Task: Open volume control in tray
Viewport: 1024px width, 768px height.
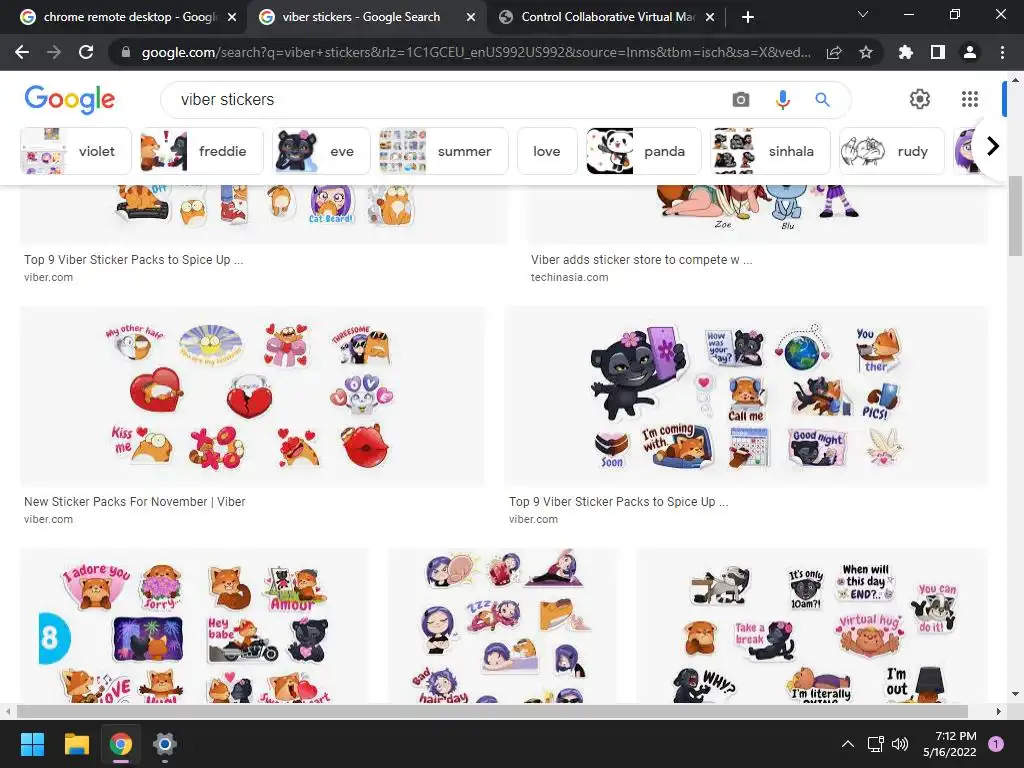Action: [900, 744]
